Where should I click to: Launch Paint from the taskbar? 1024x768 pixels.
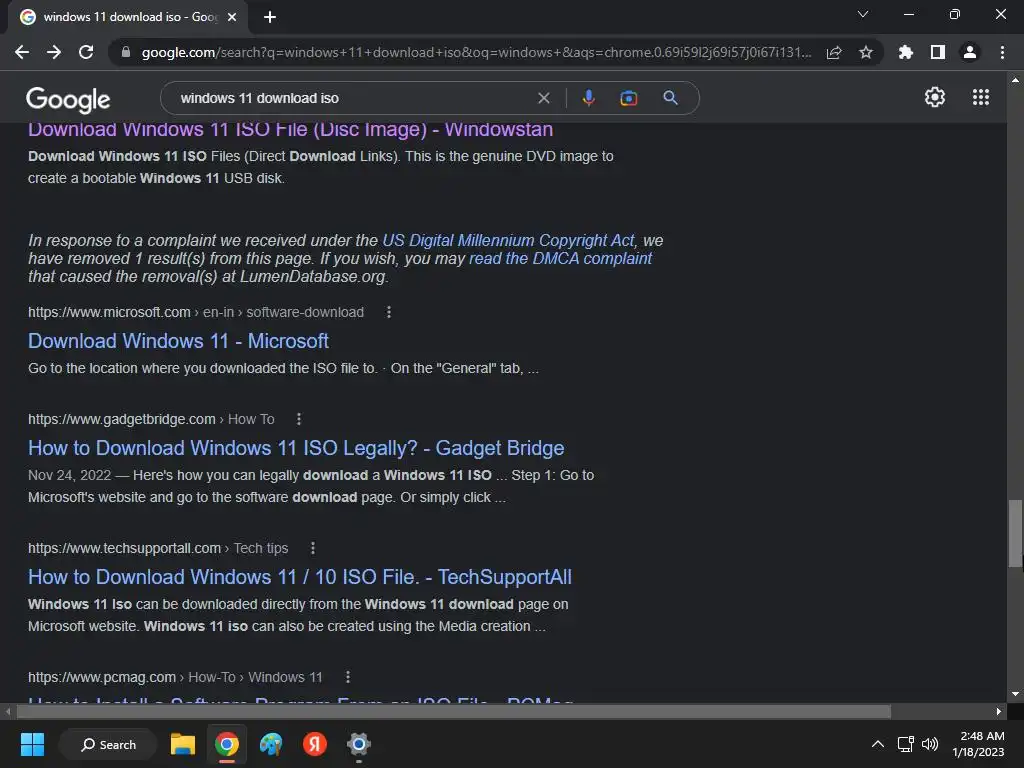270,744
